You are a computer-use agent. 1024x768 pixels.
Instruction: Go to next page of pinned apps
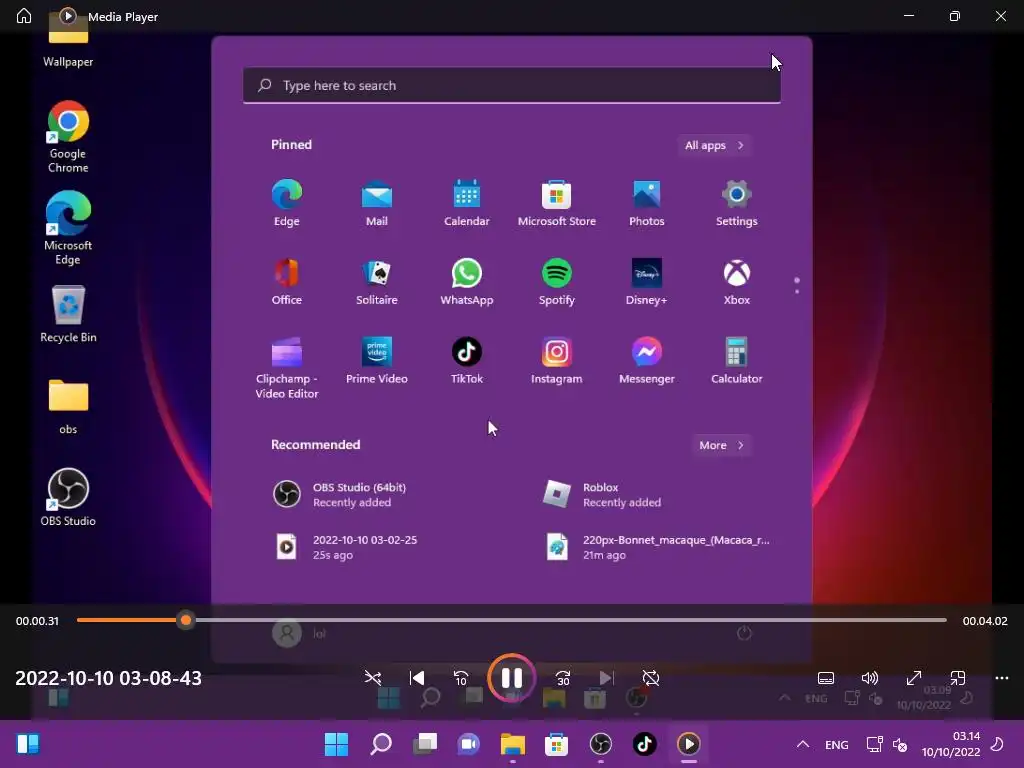797,291
